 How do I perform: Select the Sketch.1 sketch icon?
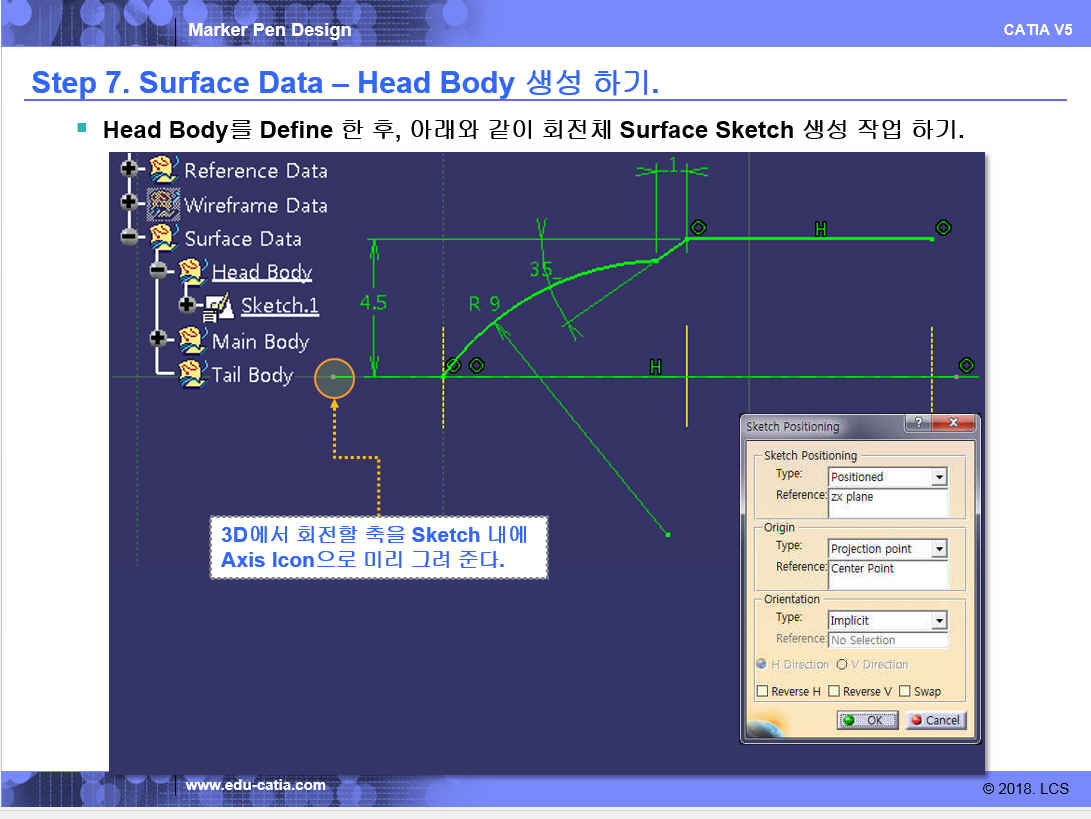(220, 306)
